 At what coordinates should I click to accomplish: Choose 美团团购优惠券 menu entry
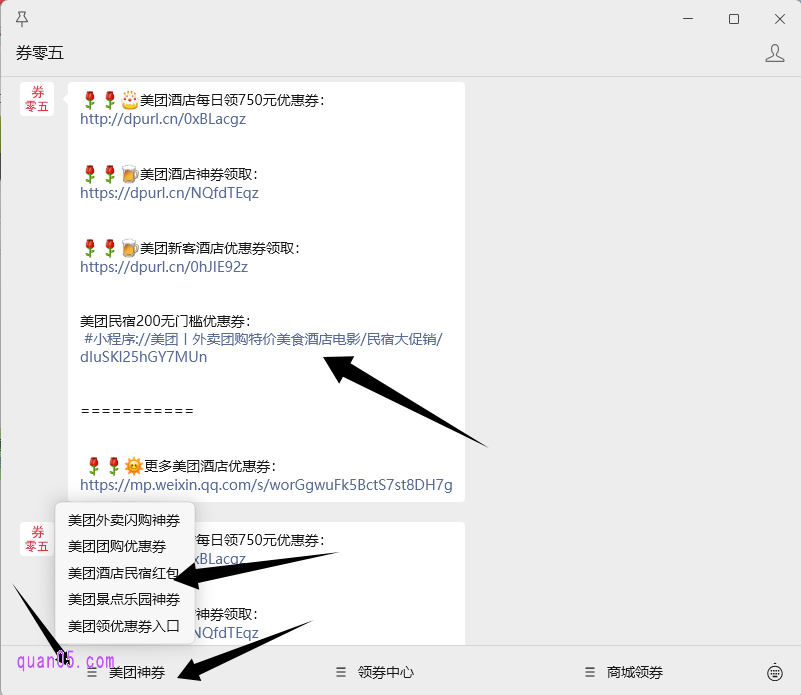[x=117, y=547]
